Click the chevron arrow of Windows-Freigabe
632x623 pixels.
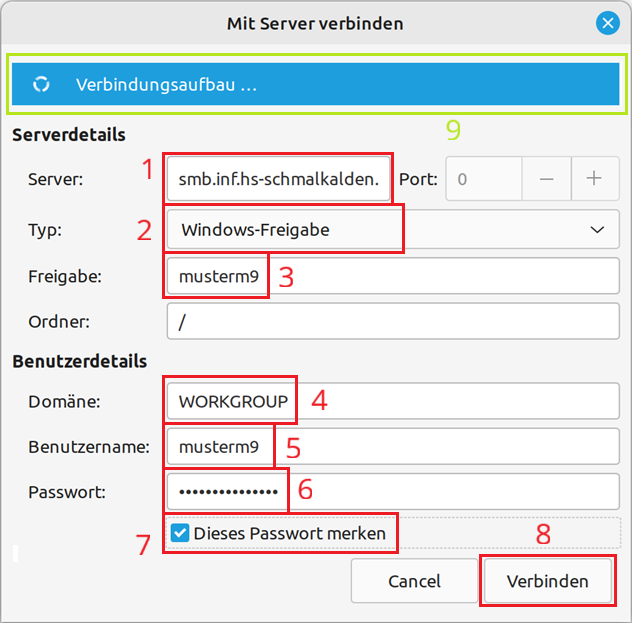[x=598, y=230]
